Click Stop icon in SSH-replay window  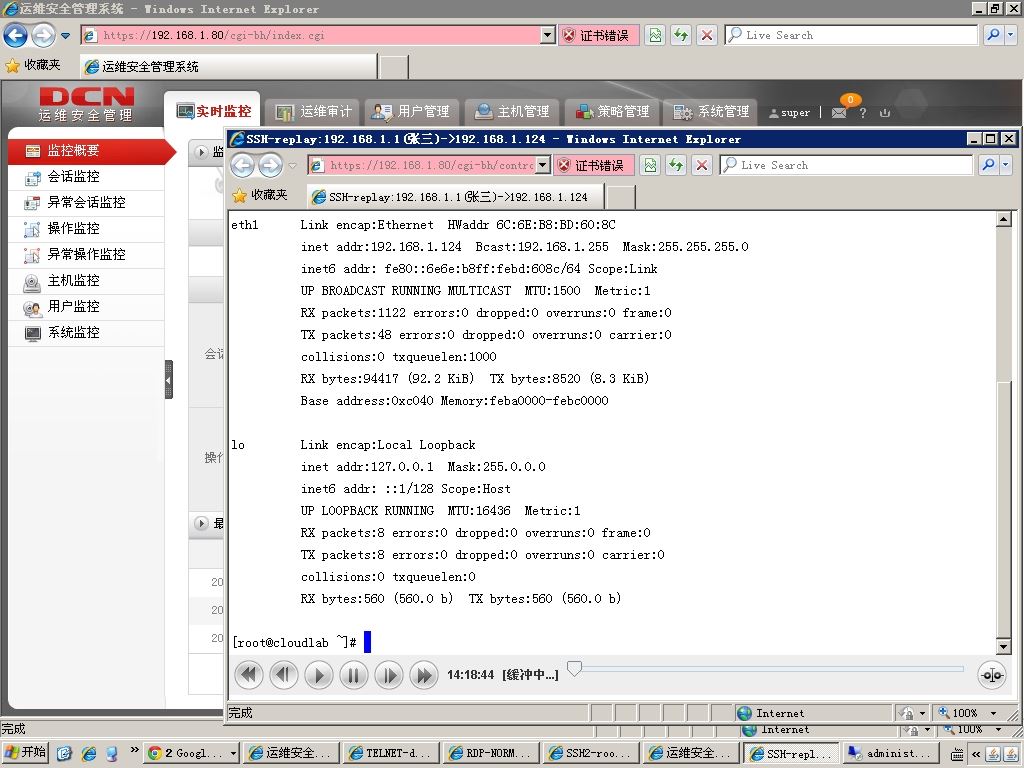(x=701, y=165)
